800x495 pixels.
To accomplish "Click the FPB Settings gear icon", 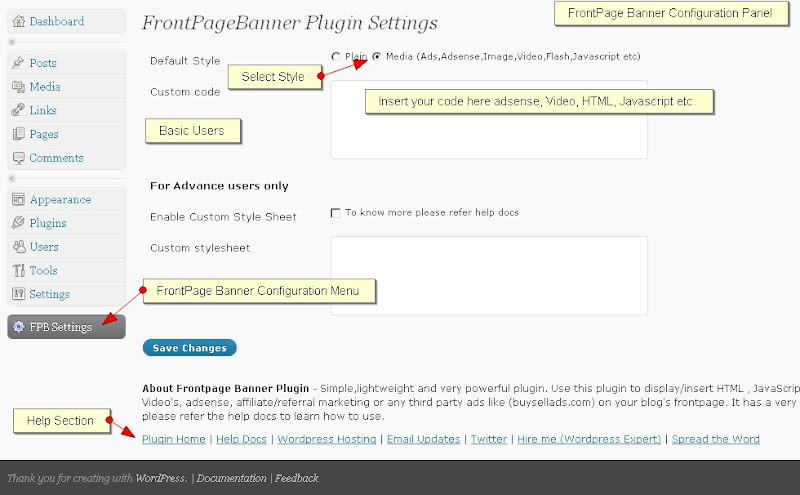I will coord(18,327).
